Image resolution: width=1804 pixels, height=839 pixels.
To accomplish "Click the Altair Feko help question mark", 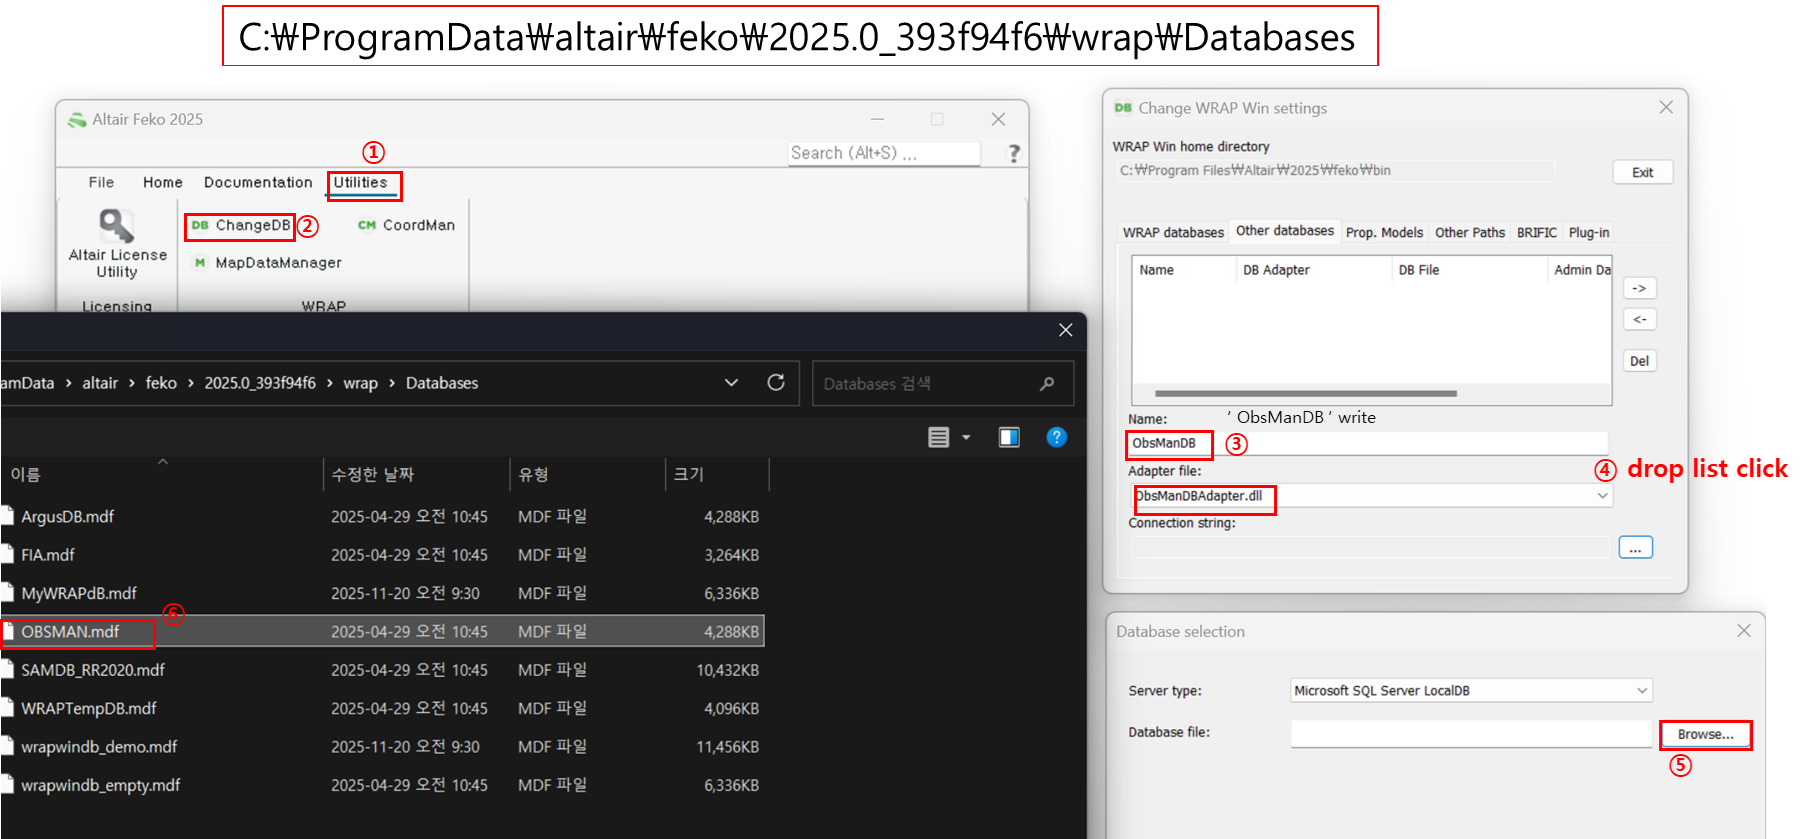I will (x=1014, y=153).
